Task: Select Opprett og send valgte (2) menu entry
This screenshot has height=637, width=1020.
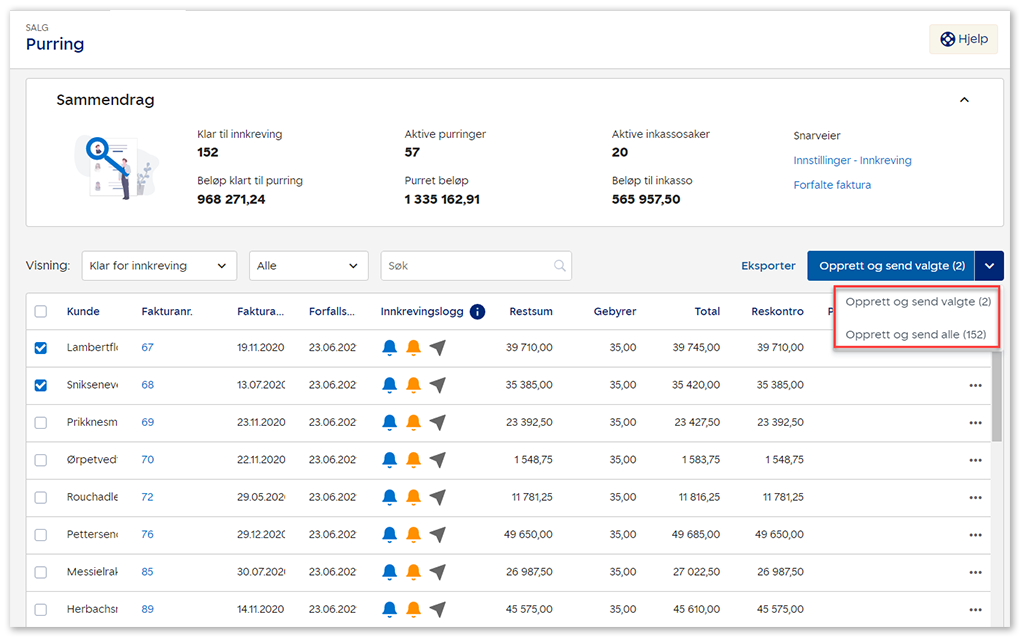Action: tap(917, 301)
